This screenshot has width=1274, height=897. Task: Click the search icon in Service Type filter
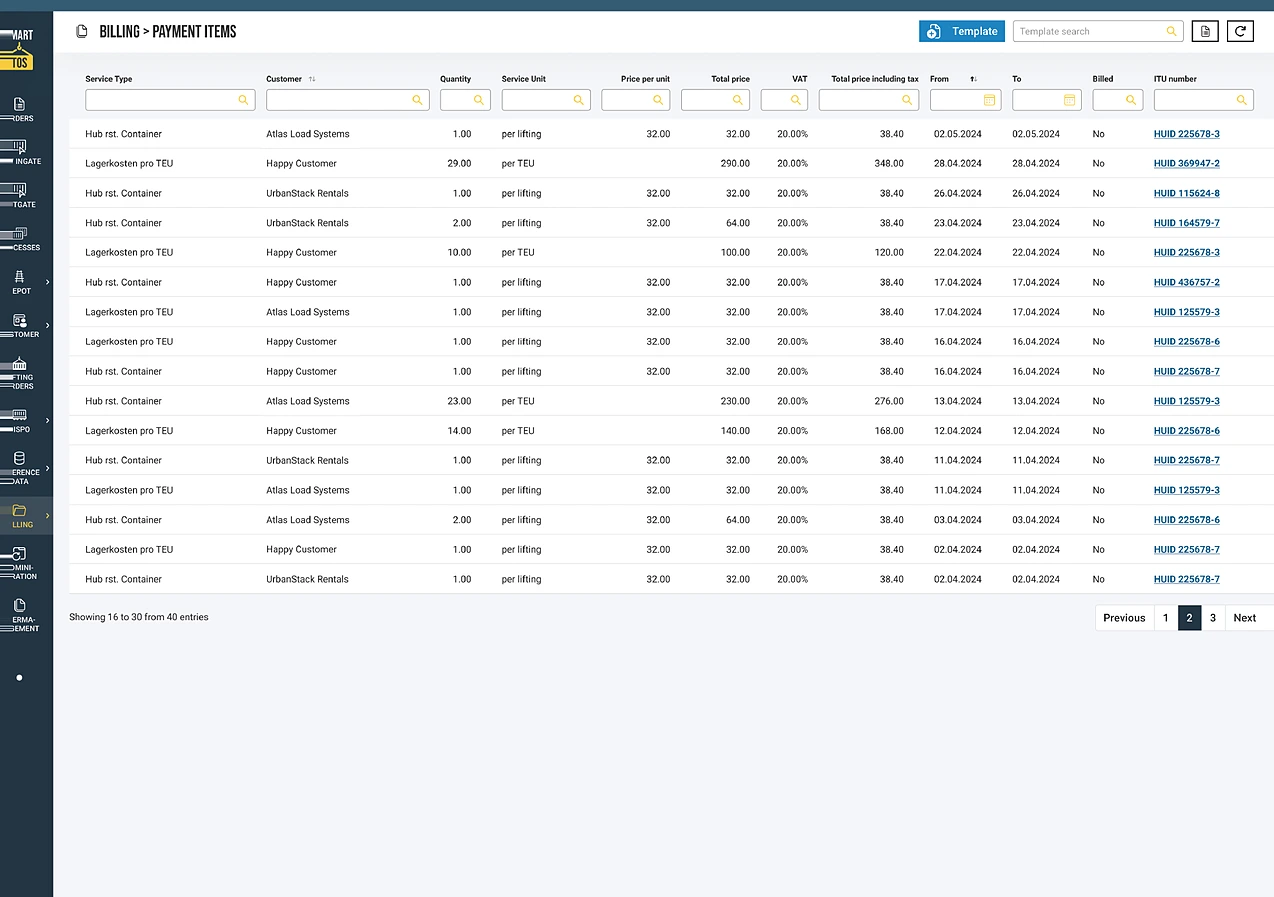[x=243, y=100]
